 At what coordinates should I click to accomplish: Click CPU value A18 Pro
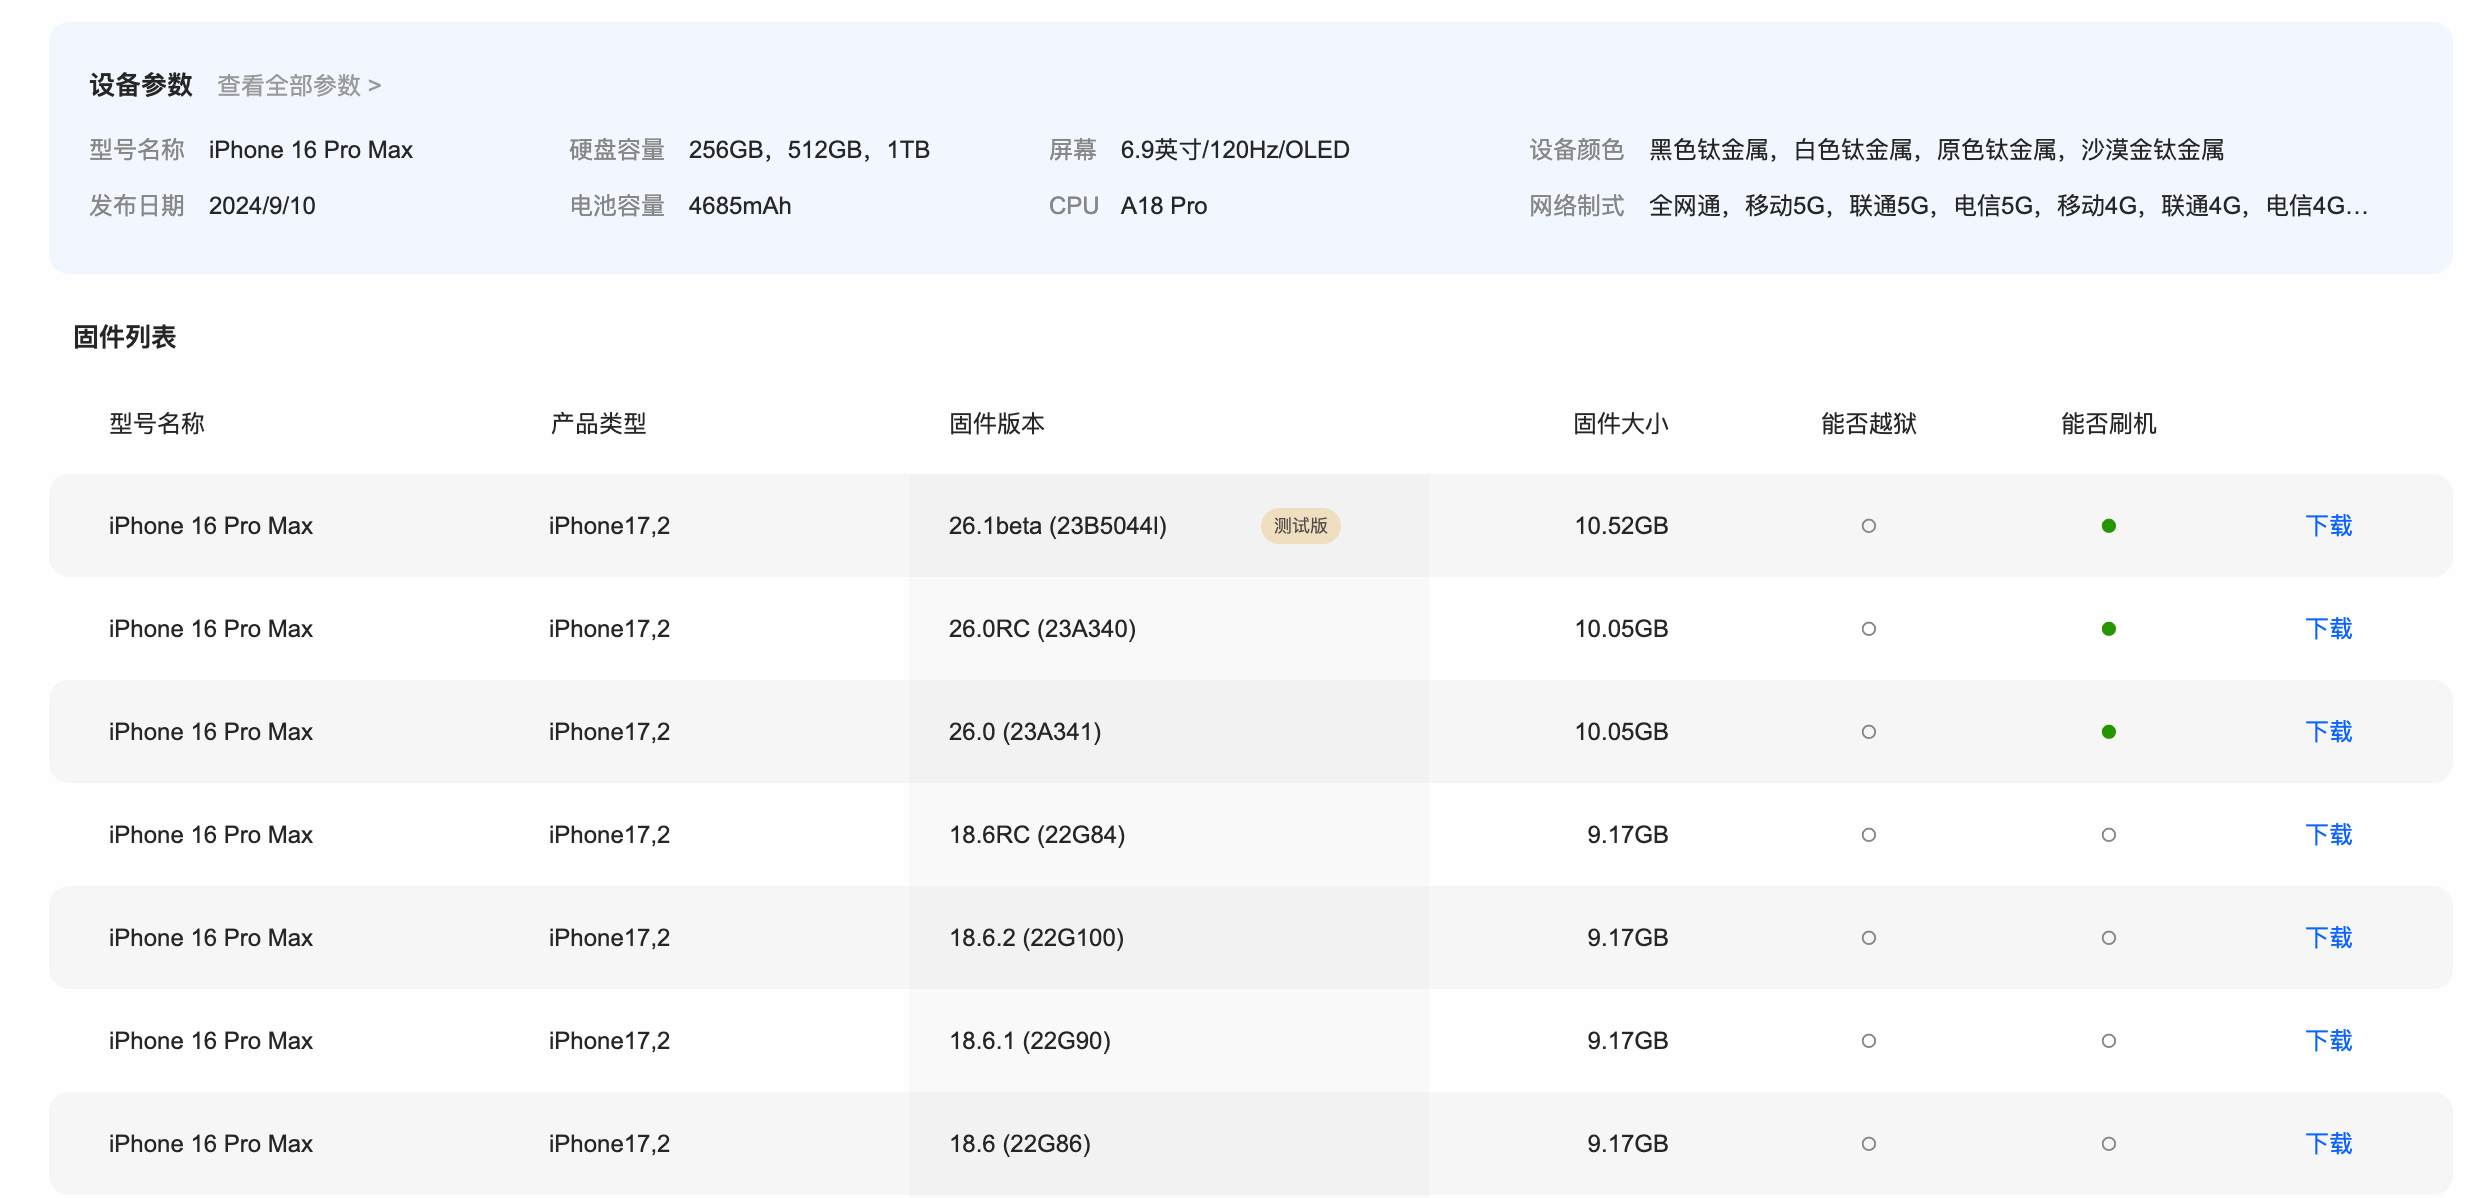[x=1164, y=206]
